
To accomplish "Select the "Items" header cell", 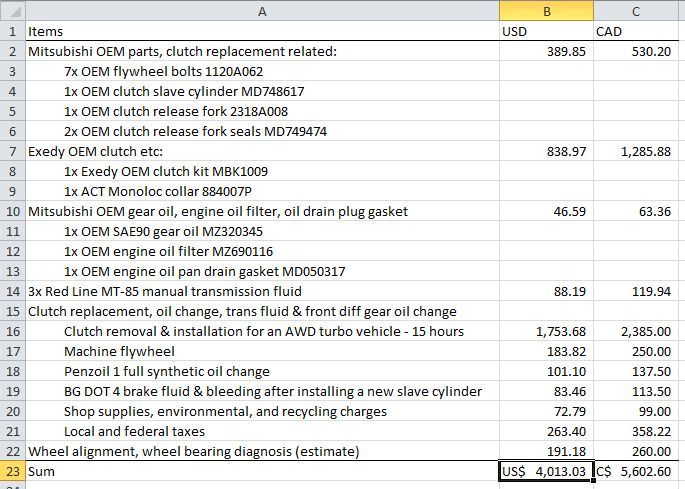I will point(261,31).
